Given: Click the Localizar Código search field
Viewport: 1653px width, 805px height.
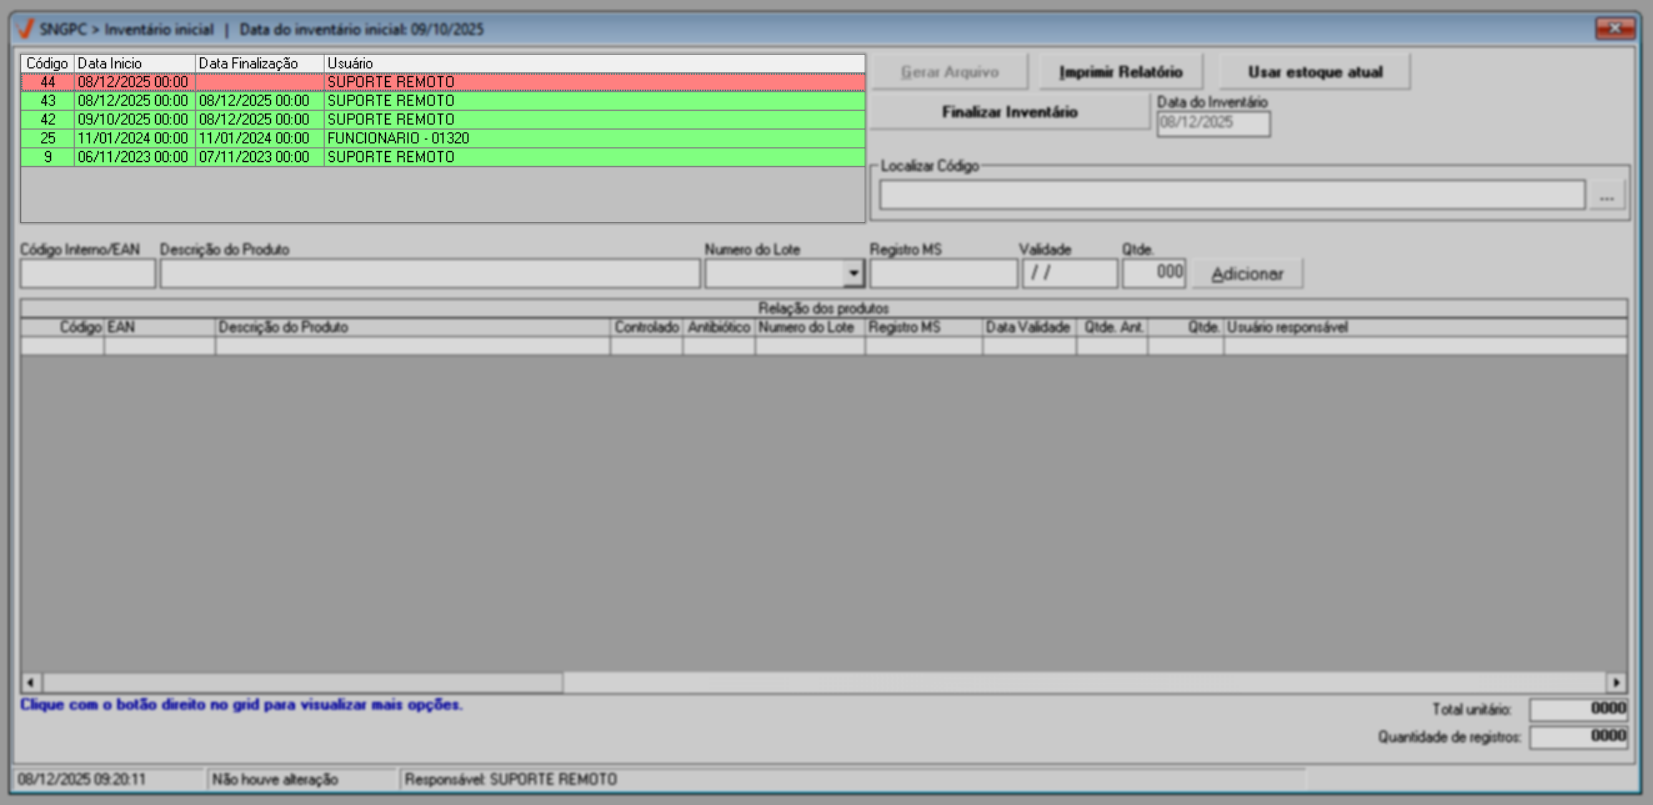Looking at the screenshot, I should [x=1231, y=196].
